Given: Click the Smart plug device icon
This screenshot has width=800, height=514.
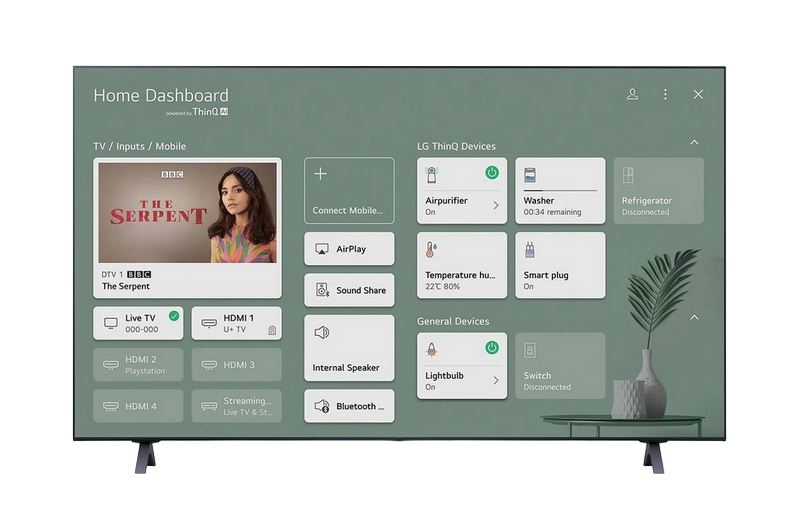Looking at the screenshot, I should pyautogui.click(x=530, y=250).
